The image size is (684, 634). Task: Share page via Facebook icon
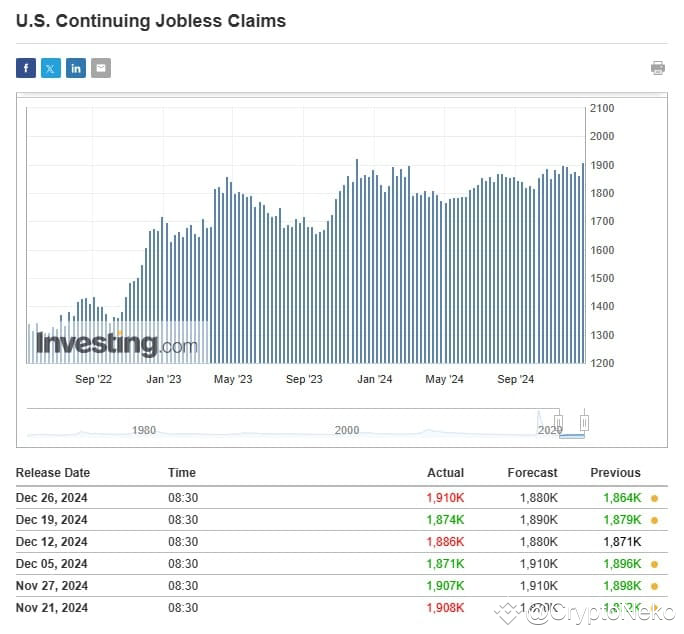coord(26,68)
